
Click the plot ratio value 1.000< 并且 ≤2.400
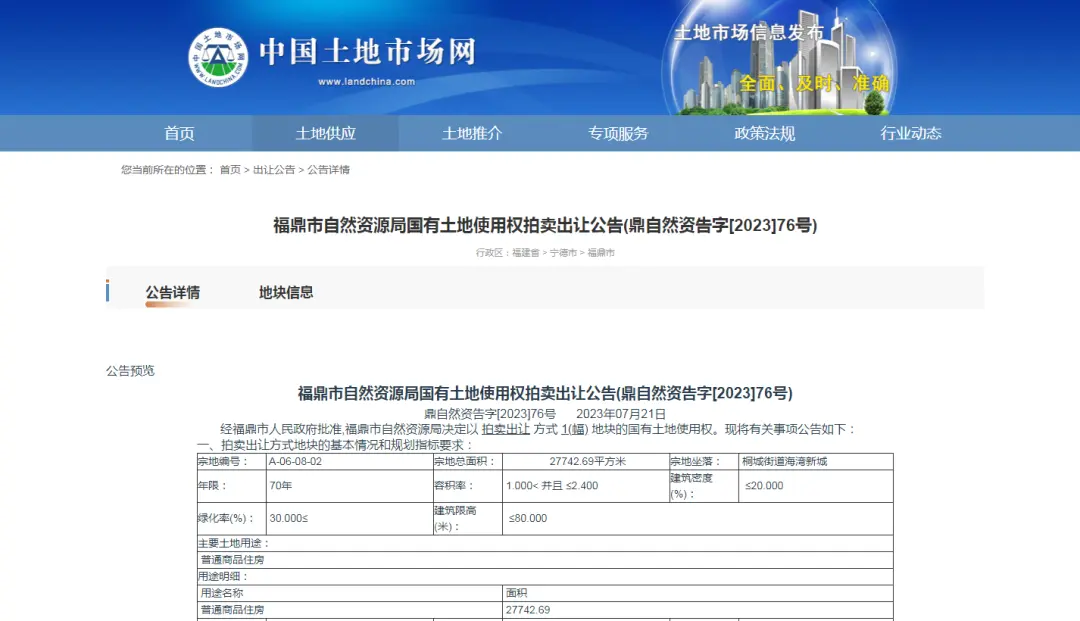point(586,486)
